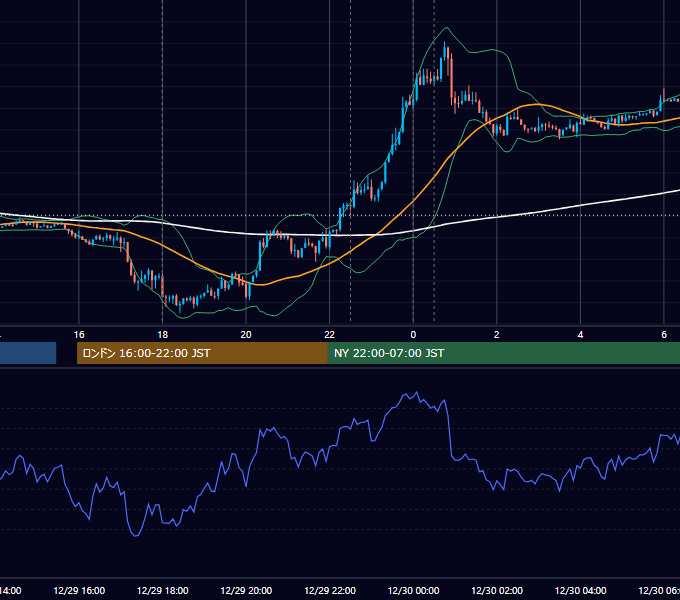
Task: Click the 12/29 20:00 date label
Action: 246,590
